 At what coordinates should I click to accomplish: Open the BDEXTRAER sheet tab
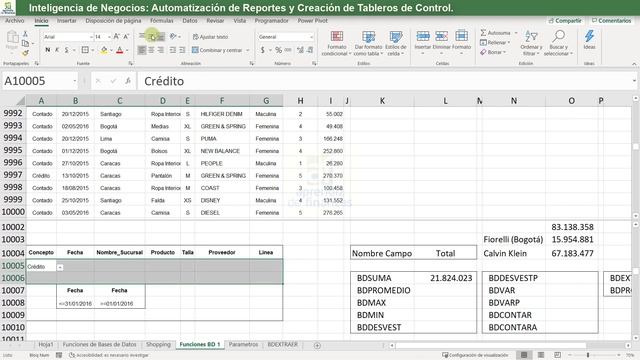[x=282, y=344]
